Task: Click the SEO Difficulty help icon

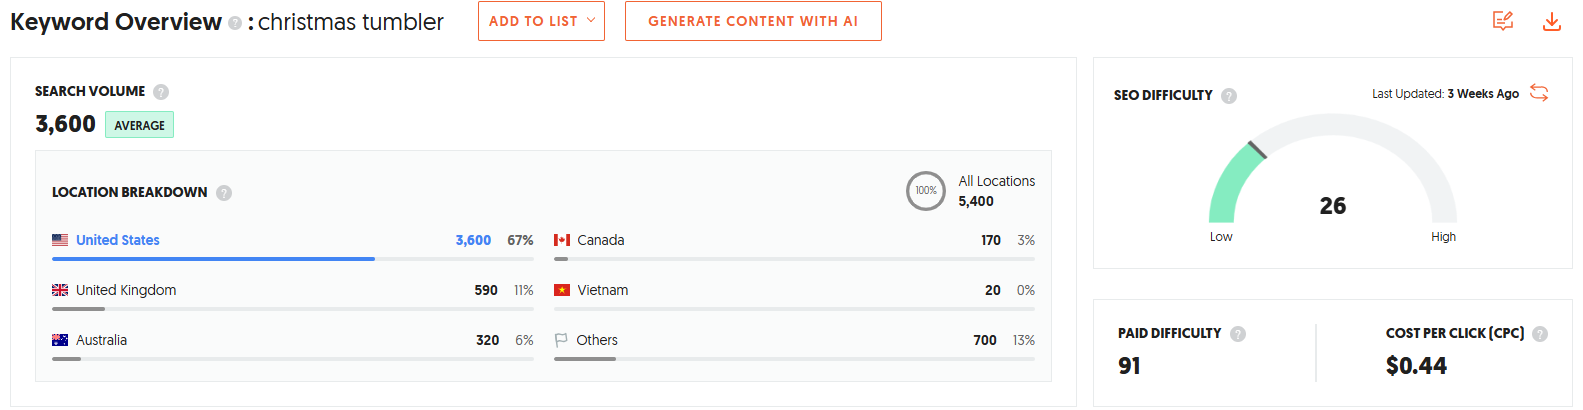Action: pos(1229,96)
